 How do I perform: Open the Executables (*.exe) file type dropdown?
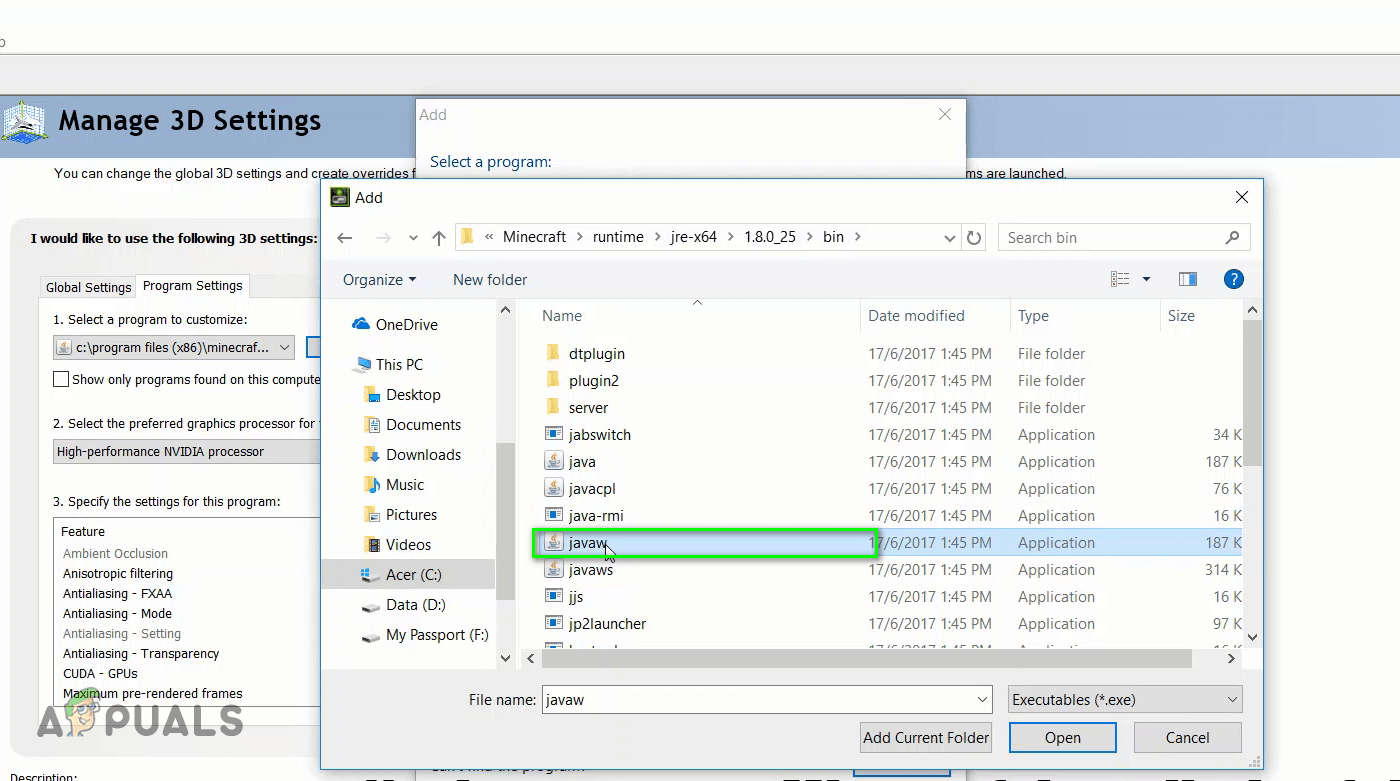point(1125,700)
